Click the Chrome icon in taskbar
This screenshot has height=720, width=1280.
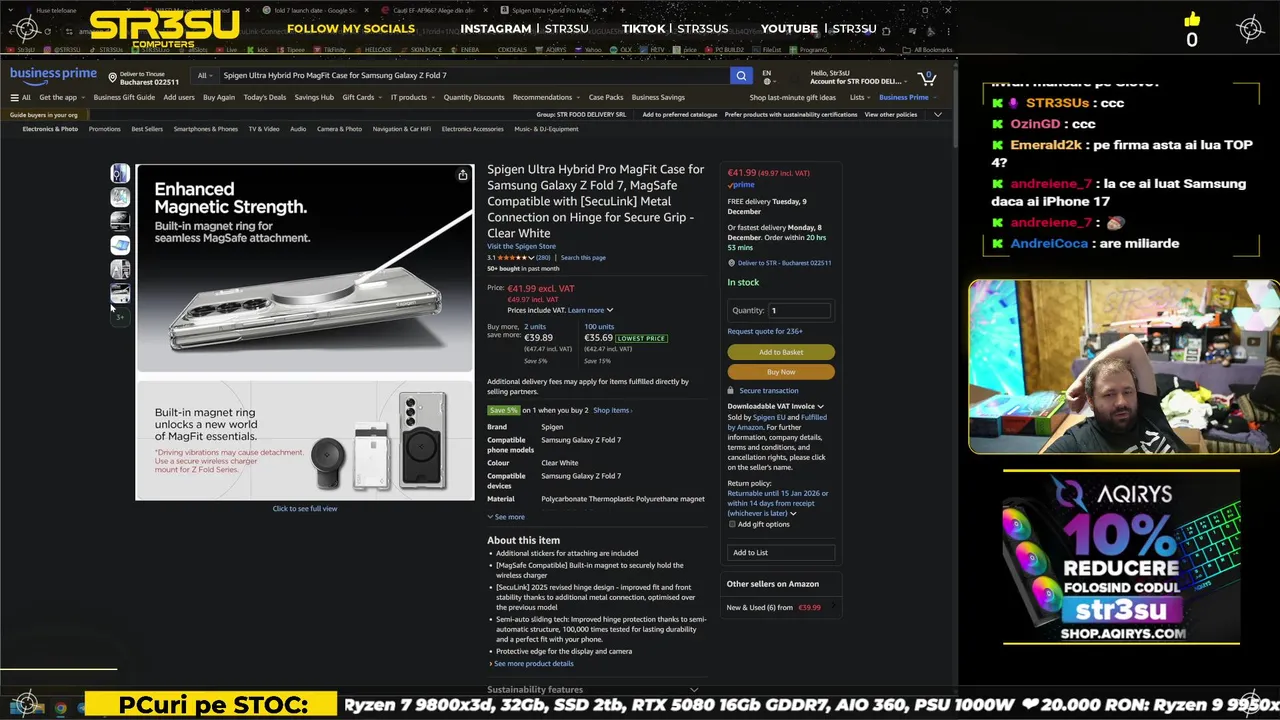pos(60,708)
